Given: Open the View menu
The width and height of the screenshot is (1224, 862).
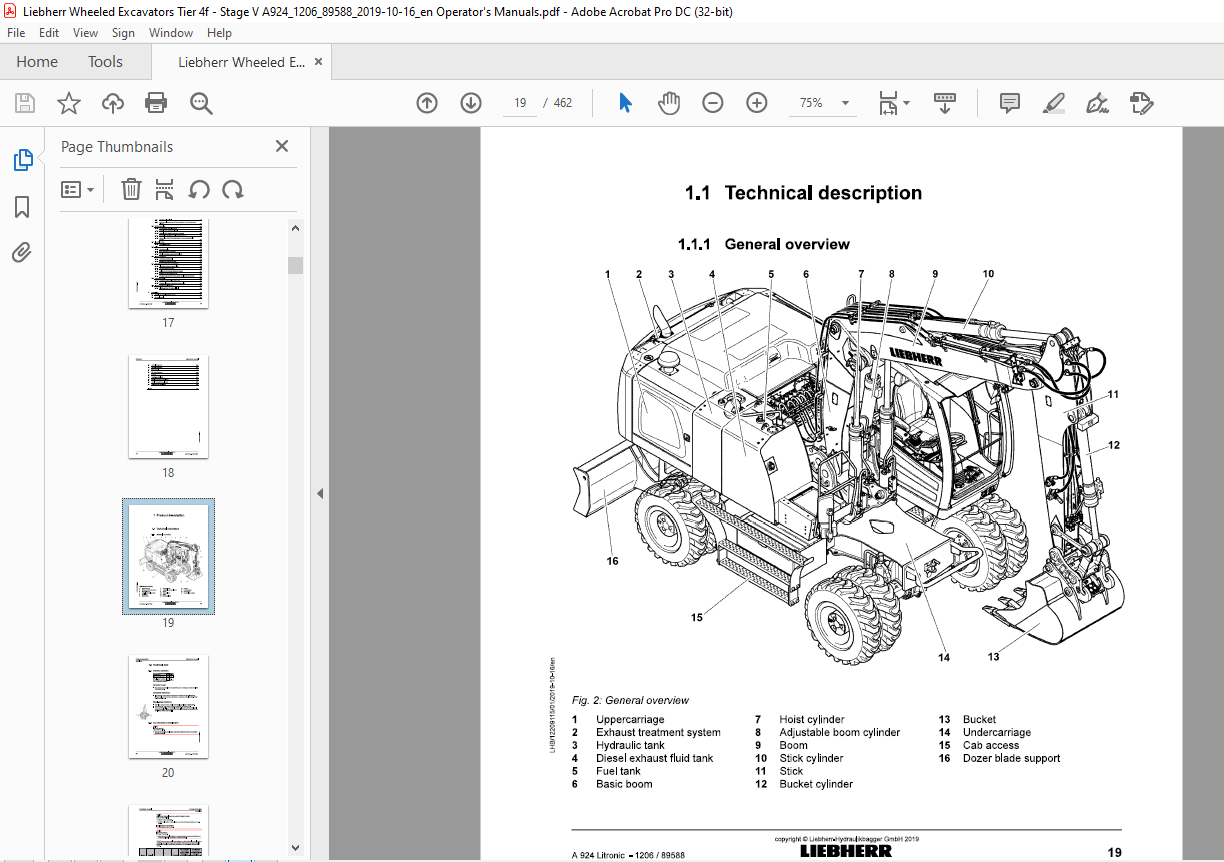Looking at the screenshot, I should (x=86, y=33).
